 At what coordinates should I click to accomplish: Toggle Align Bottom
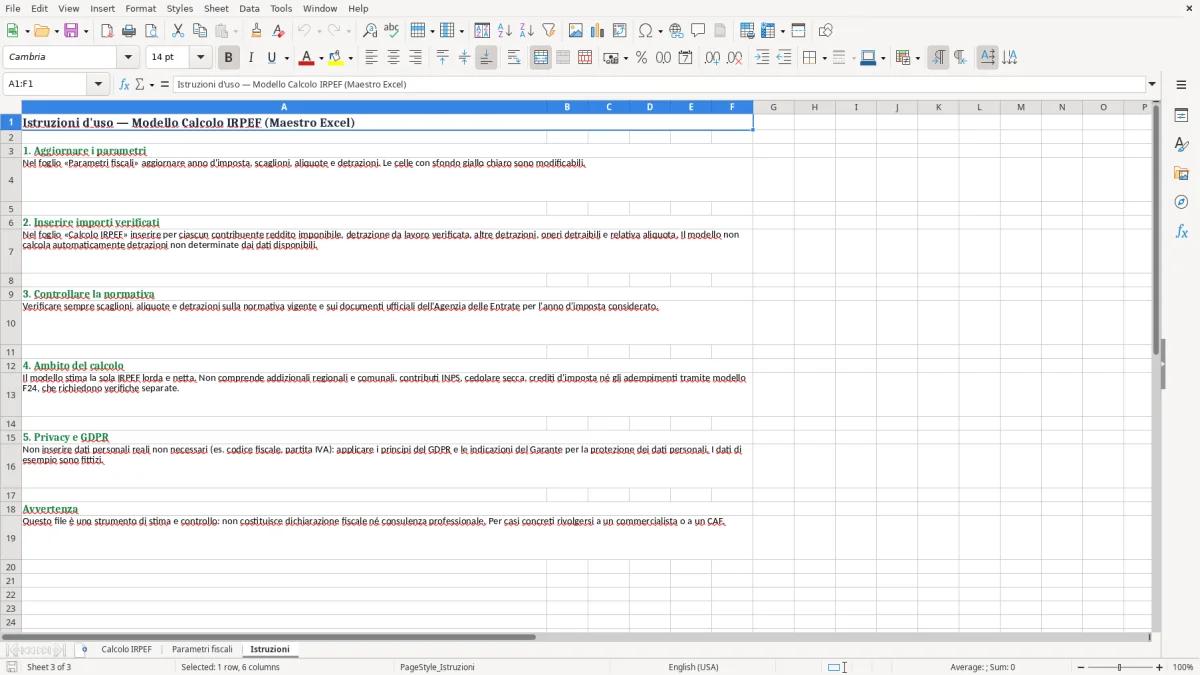pos(486,58)
